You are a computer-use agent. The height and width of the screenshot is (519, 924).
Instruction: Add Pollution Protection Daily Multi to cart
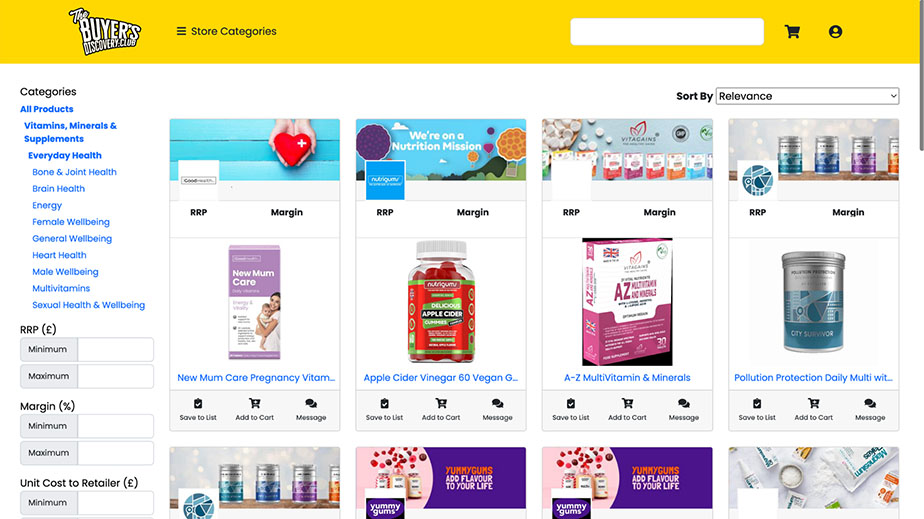click(x=813, y=409)
